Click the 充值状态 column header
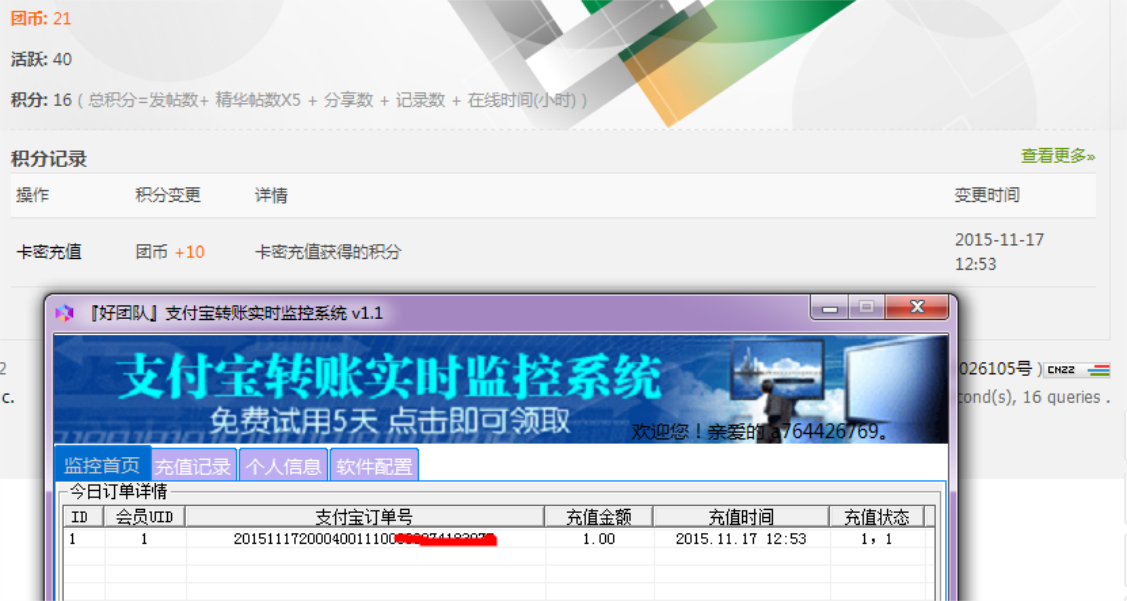 (876, 517)
